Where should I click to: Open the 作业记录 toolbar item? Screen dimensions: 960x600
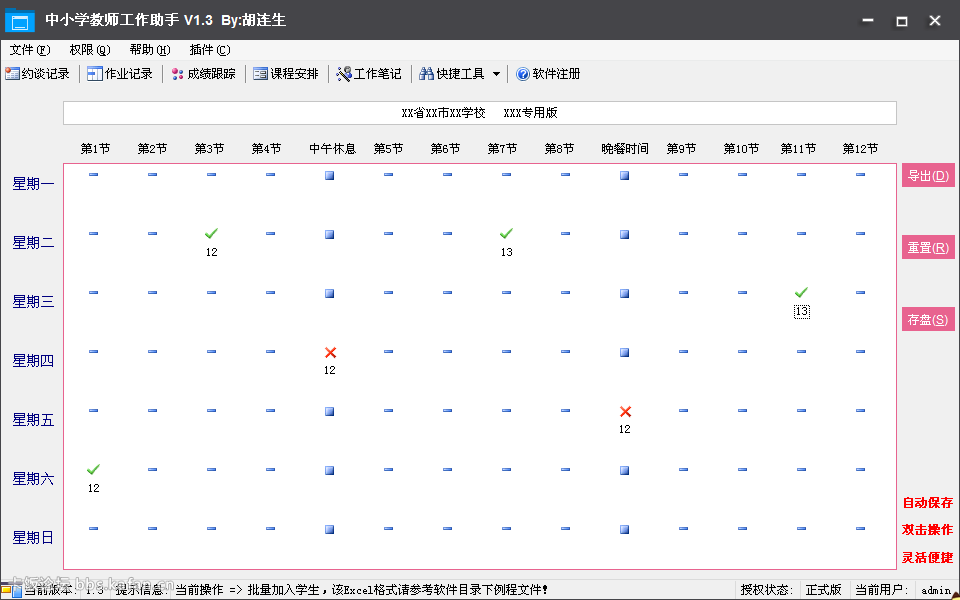(120, 74)
